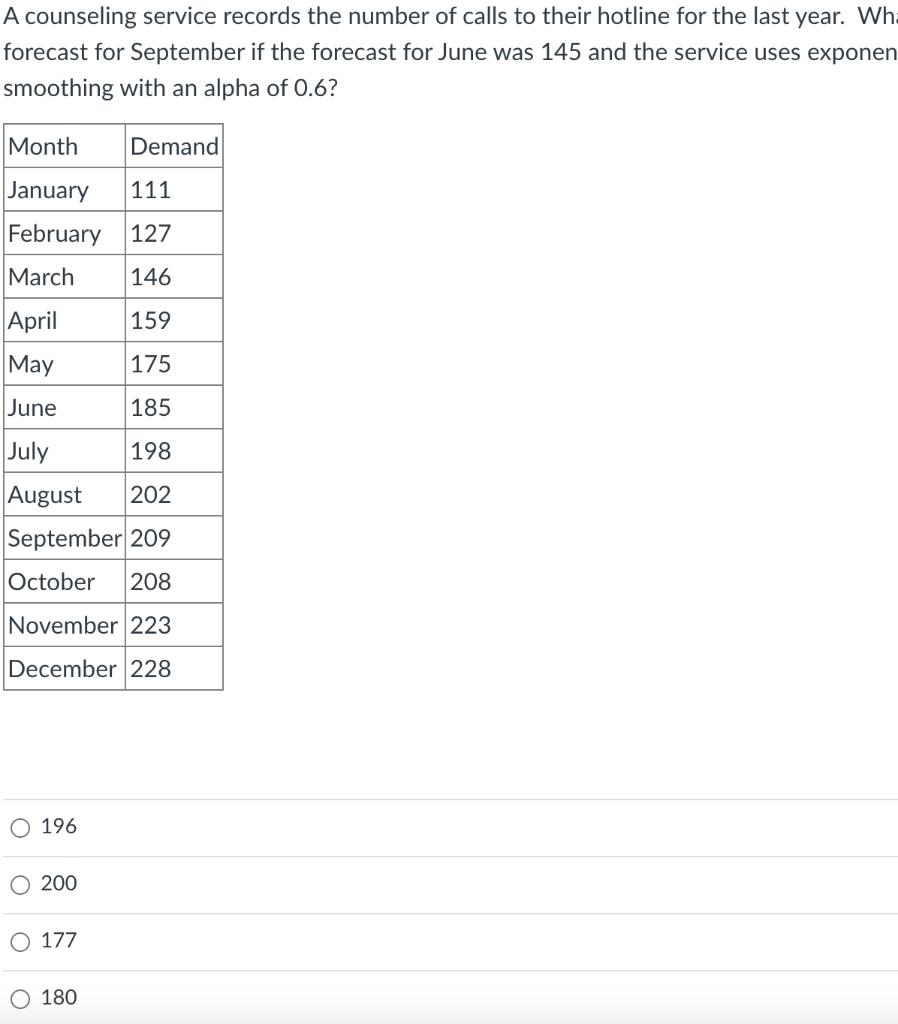The image size is (898, 1024).
Task: Click the January row in the table
Action: pos(48,189)
